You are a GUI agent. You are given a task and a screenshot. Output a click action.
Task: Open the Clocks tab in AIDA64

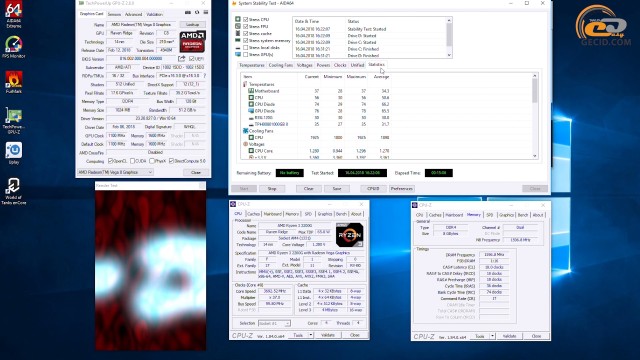pyautogui.click(x=340, y=65)
